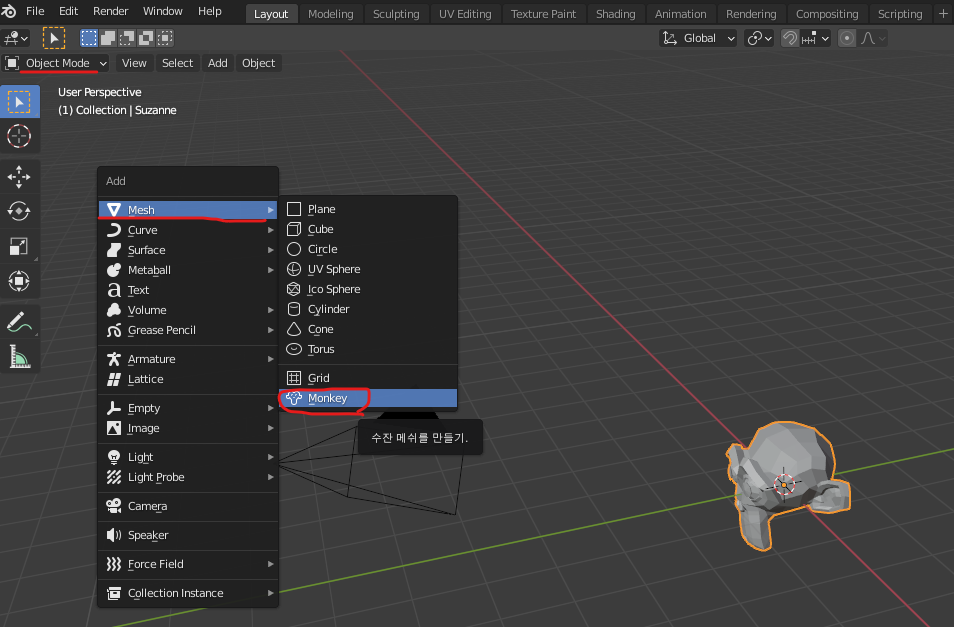Activate the Rotate tool
The width and height of the screenshot is (954, 627).
pyautogui.click(x=19, y=212)
